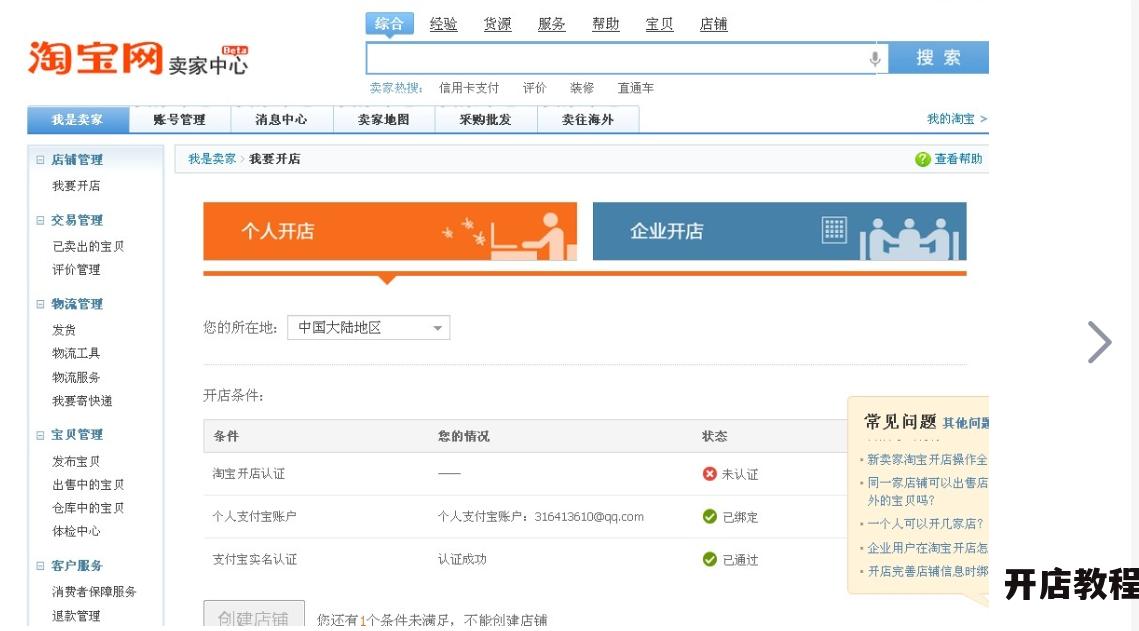
Task: Select the 帮助 search tab
Action: [x=605, y=24]
